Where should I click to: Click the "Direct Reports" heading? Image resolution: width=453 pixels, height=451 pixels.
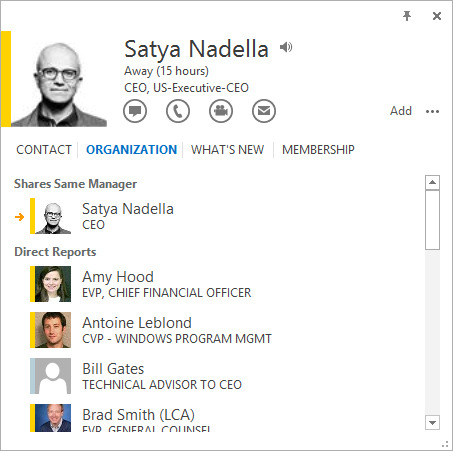(x=55, y=252)
